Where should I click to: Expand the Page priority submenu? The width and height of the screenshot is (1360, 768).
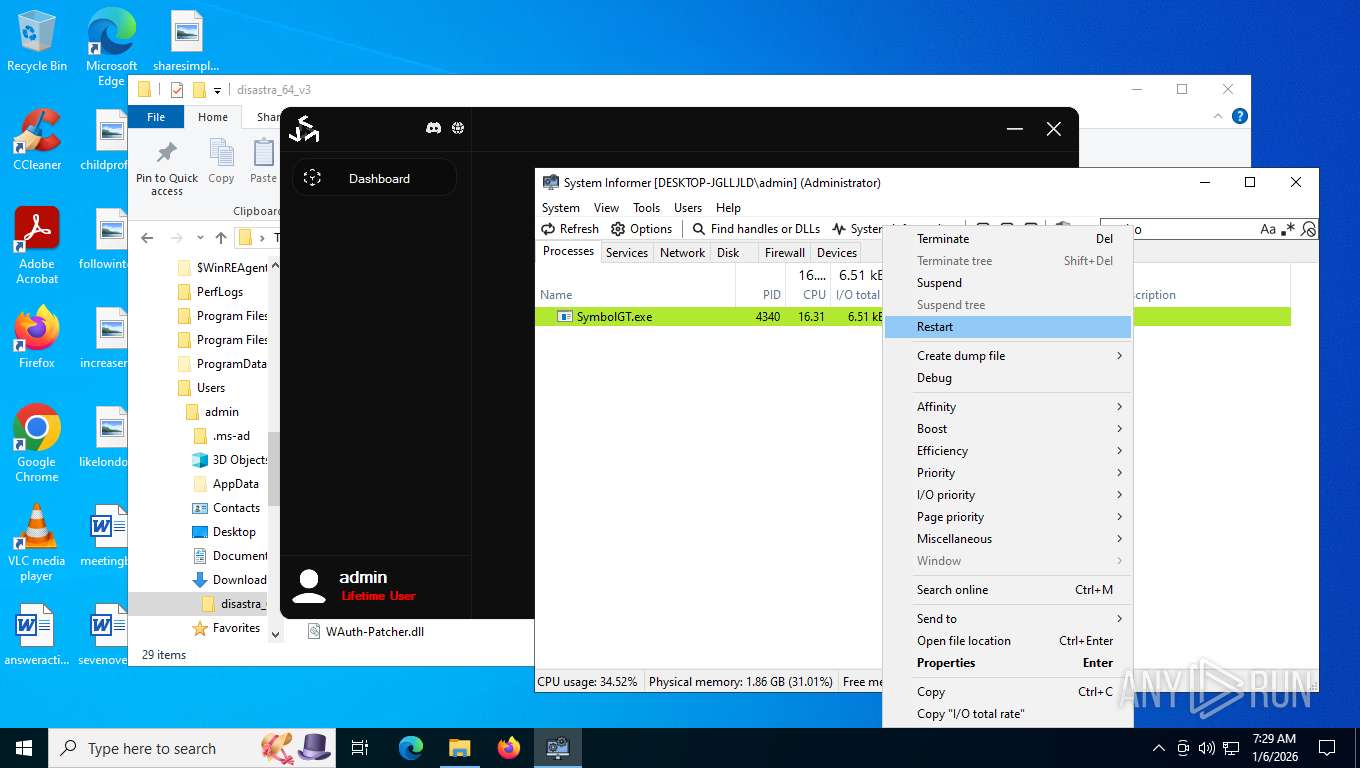tap(1008, 517)
